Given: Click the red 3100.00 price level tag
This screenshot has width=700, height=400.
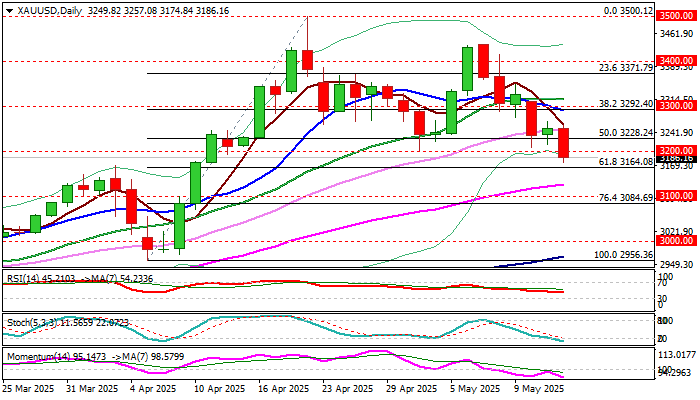Looking at the screenshot, I should [676, 196].
